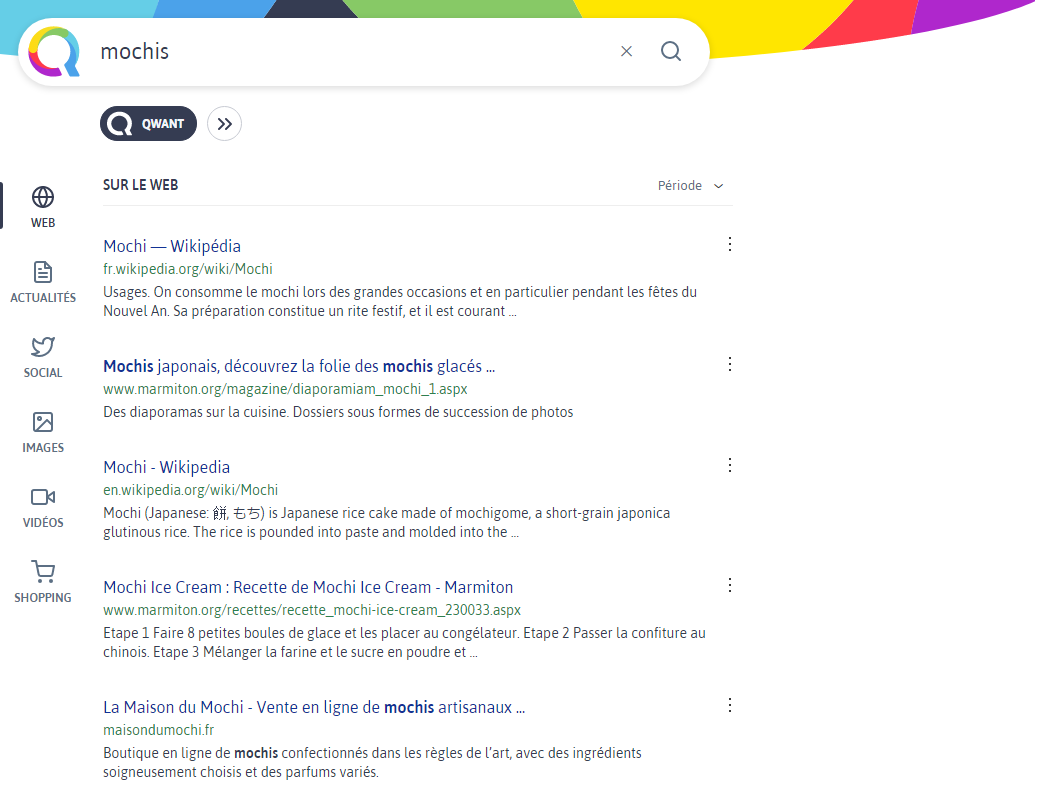Image resolution: width=1037 pixels, height=788 pixels.
Task: Click the SUR LE WEB heading
Action: click(140, 185)
